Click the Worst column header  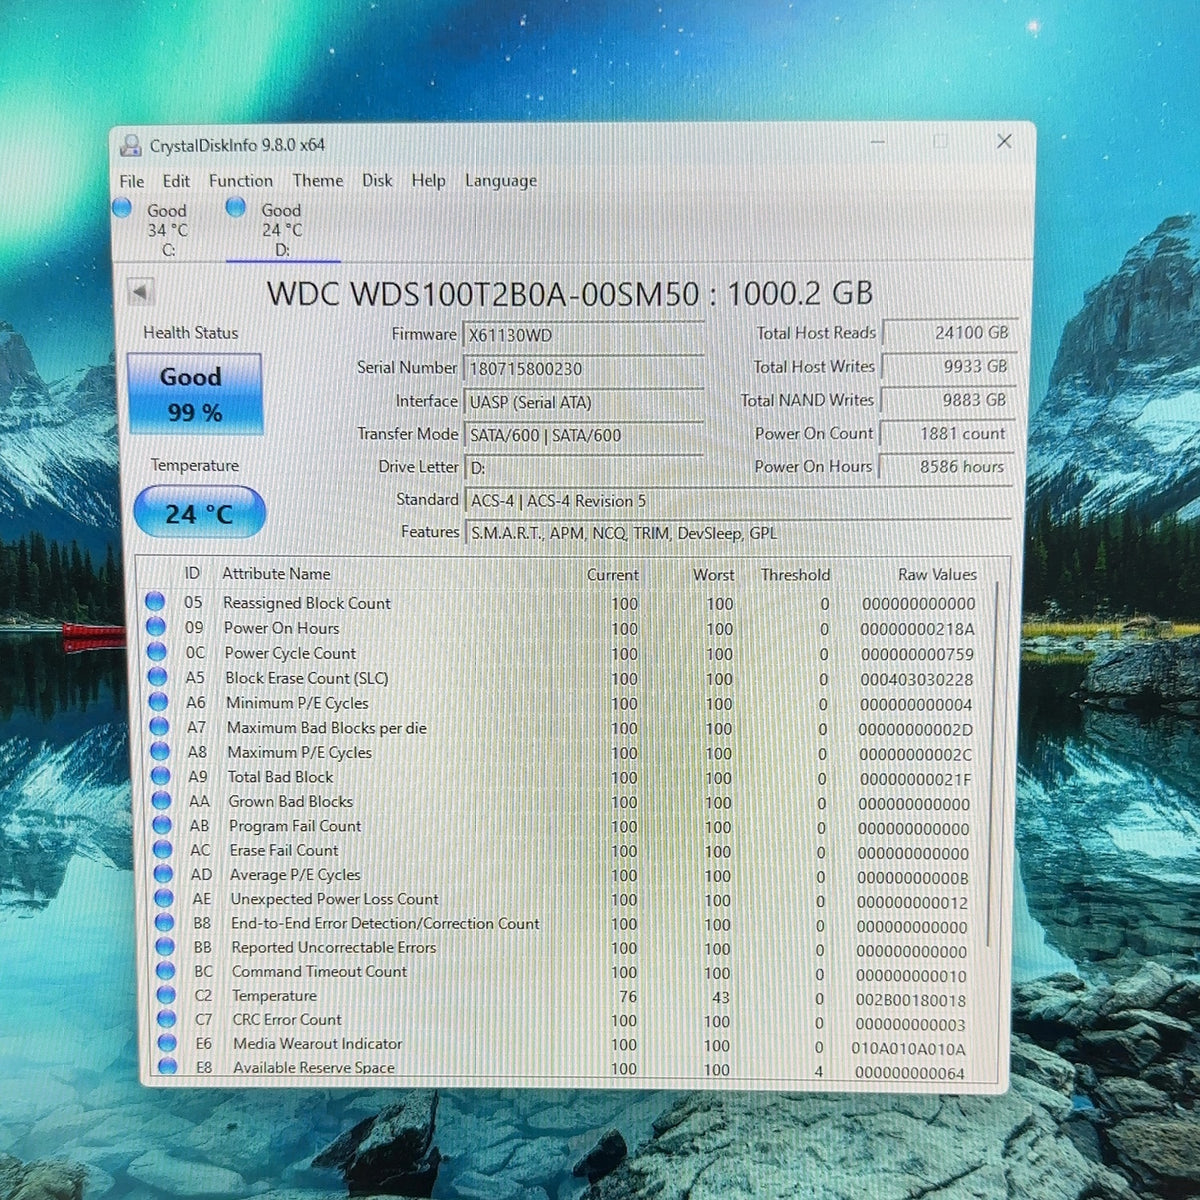click(x=713, y=575)
